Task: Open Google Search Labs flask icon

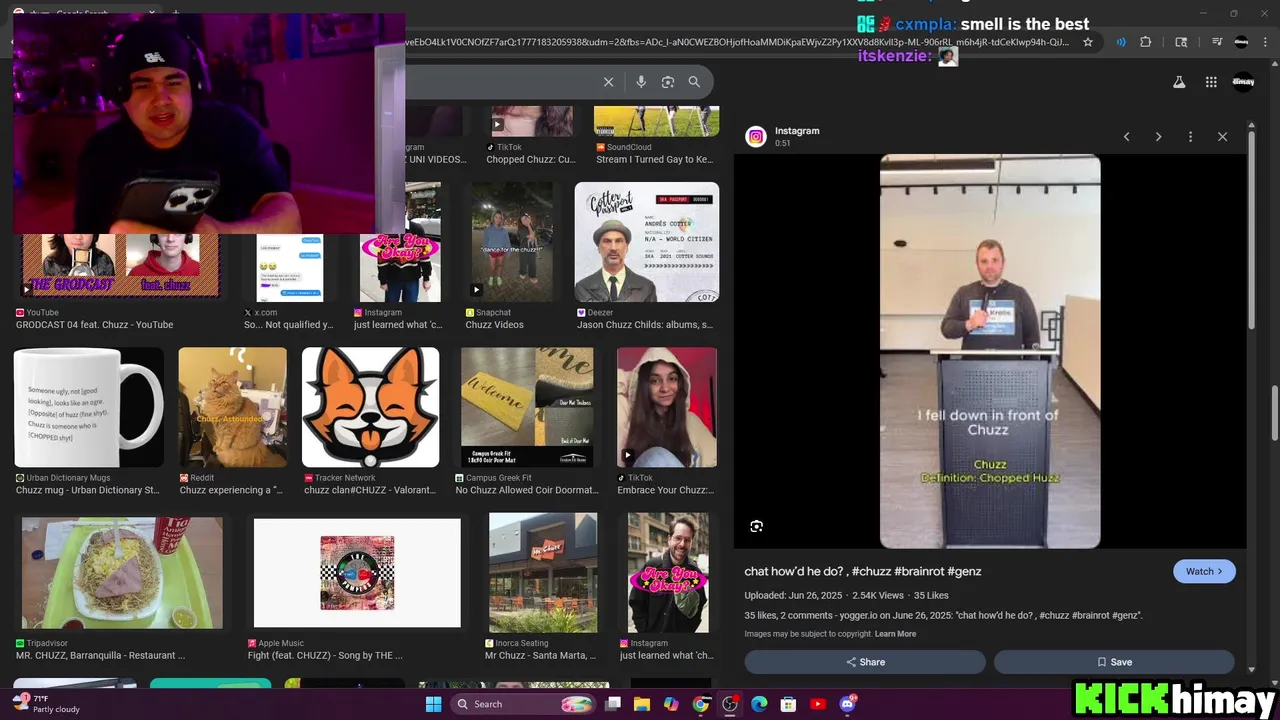Action: pos(1179,82)
